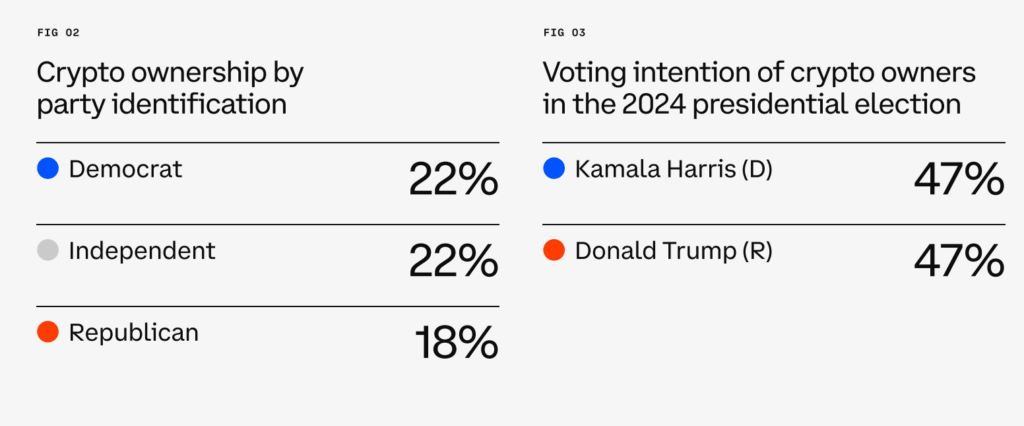The image size is (1024, 426).
Task: Click 'Crypto ownership by party identification' title
Action: [170, 88]
